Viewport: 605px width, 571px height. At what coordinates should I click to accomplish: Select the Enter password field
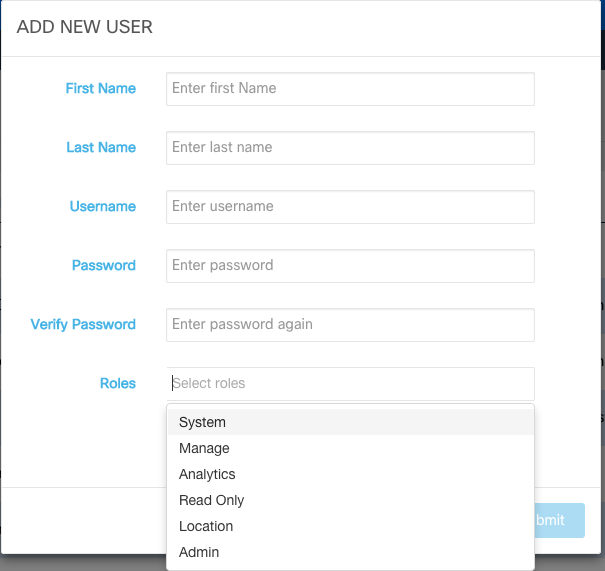350,265
